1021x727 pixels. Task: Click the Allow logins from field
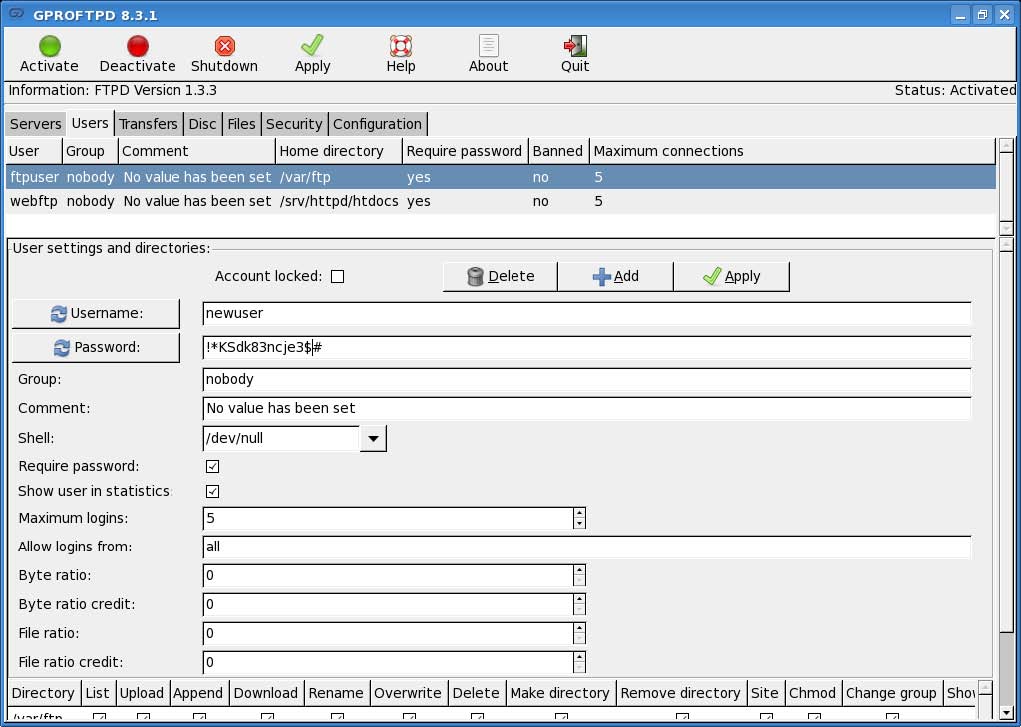pyautogui.click(x=587, y=547)
